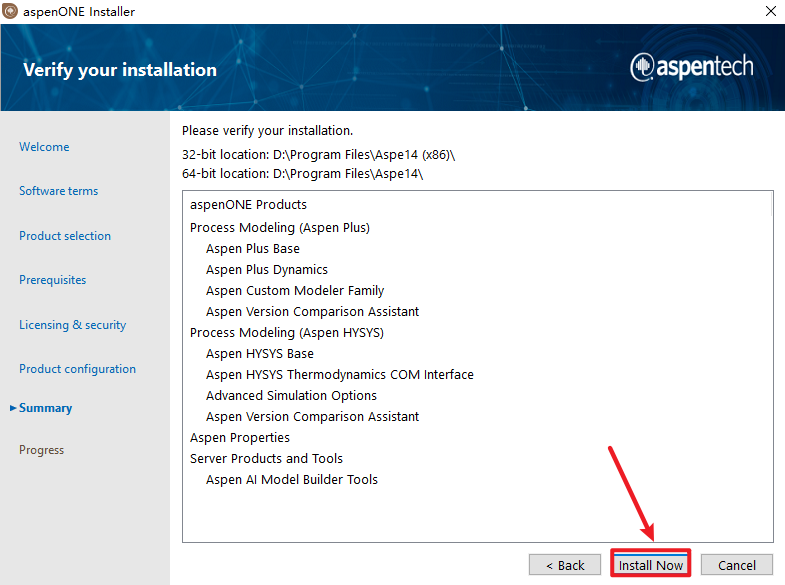Select Aspen AI Model Builder Tools
The image size is (785, 585).
(x=292, y=480)
